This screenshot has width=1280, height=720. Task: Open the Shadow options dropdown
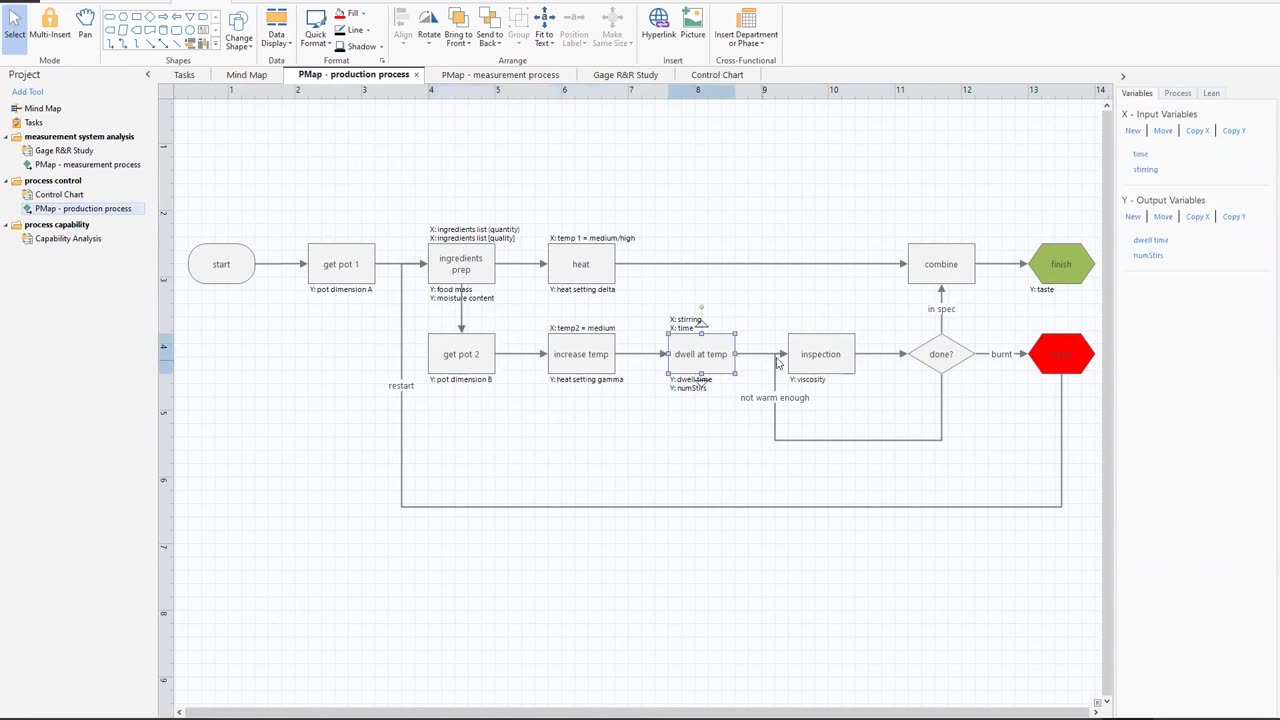click(x=358, y=46)
